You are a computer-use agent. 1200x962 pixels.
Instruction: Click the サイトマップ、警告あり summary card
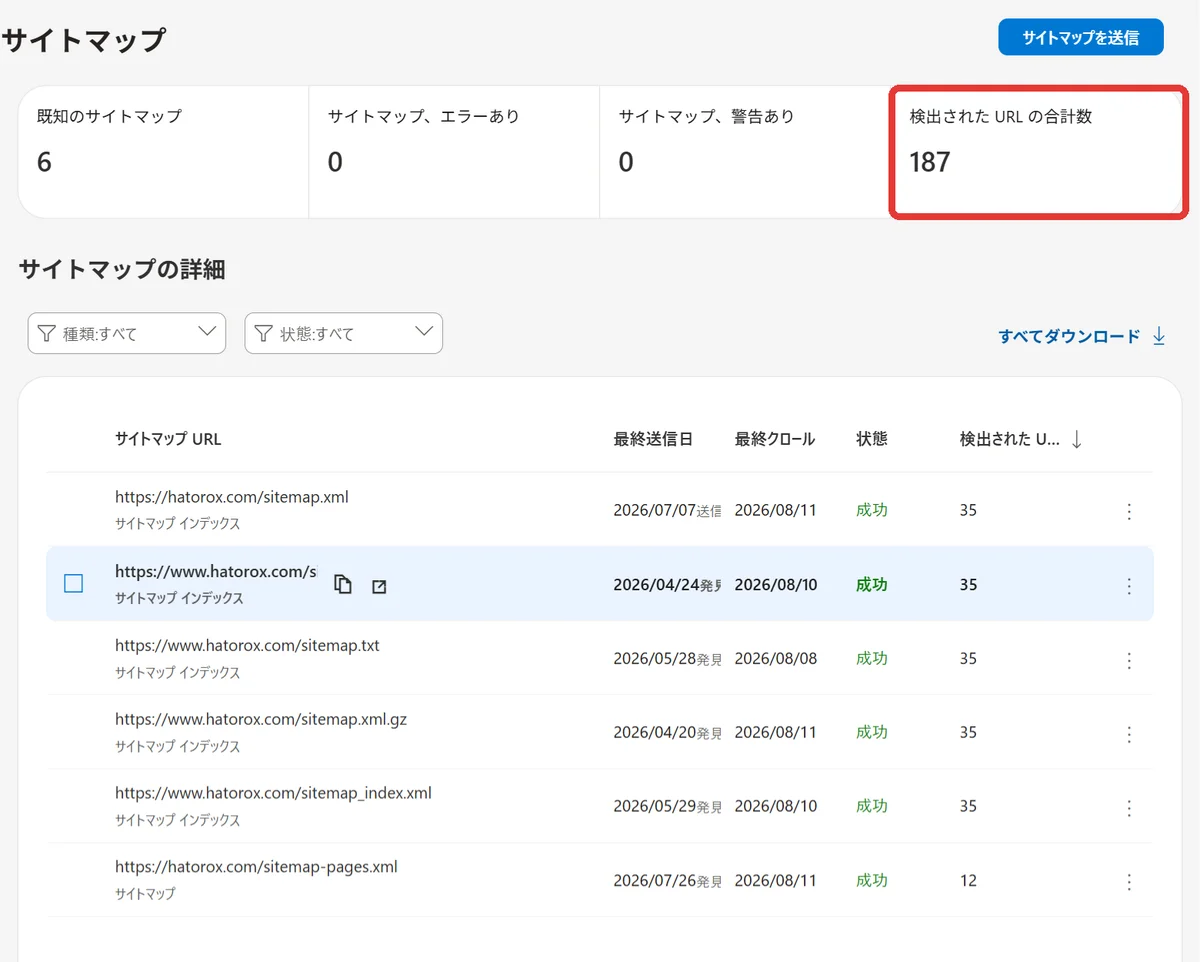[x=744, y=151]
